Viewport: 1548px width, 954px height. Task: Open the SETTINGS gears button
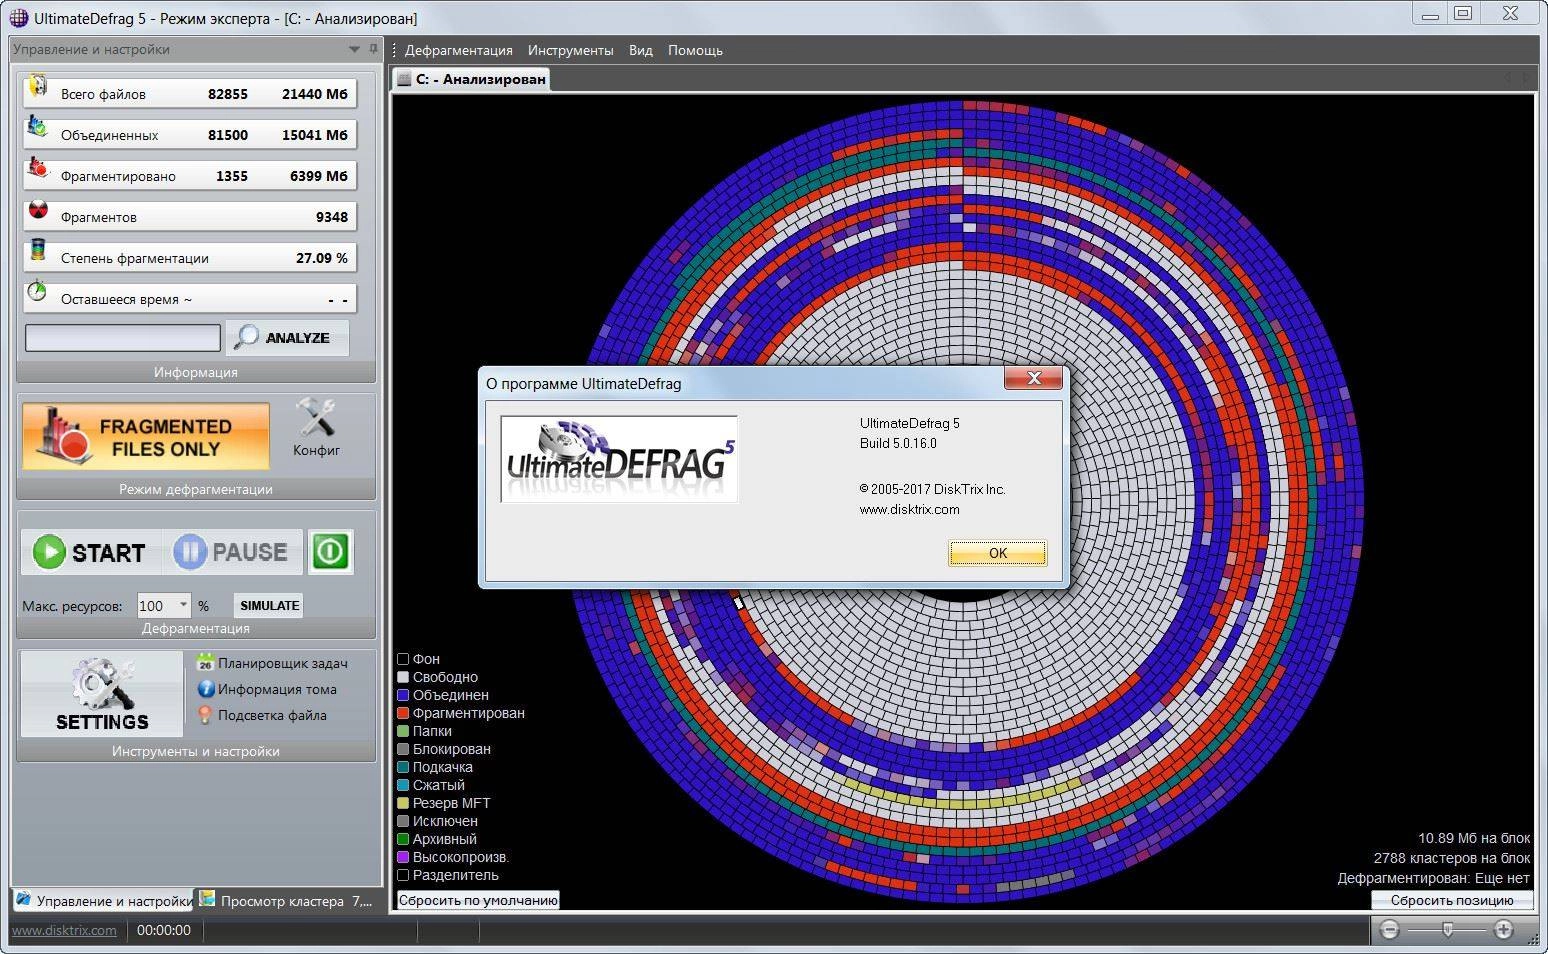[x=102, y=694]
